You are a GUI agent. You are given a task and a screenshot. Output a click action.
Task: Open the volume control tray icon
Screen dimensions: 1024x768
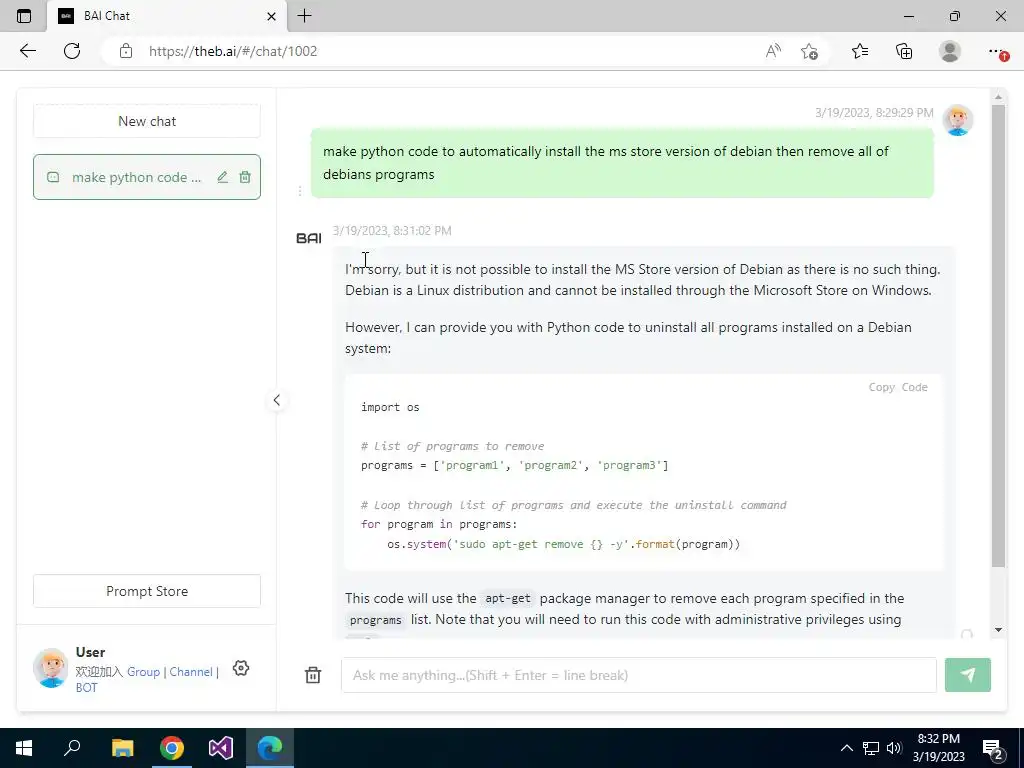click(894, 748)
